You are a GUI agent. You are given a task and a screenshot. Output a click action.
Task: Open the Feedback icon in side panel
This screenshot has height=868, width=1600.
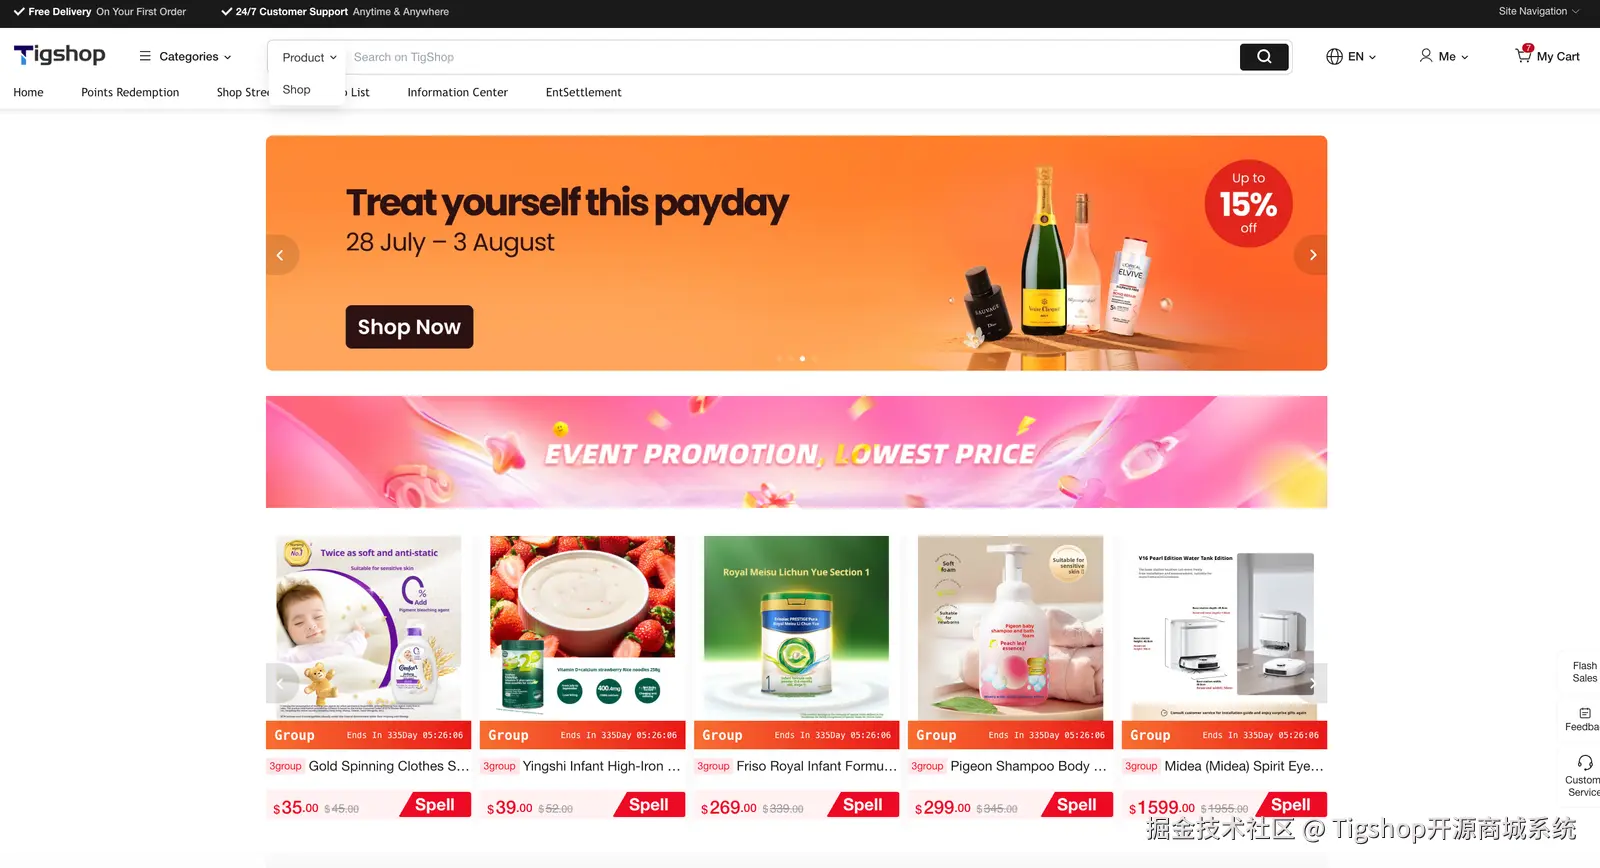1585,713
